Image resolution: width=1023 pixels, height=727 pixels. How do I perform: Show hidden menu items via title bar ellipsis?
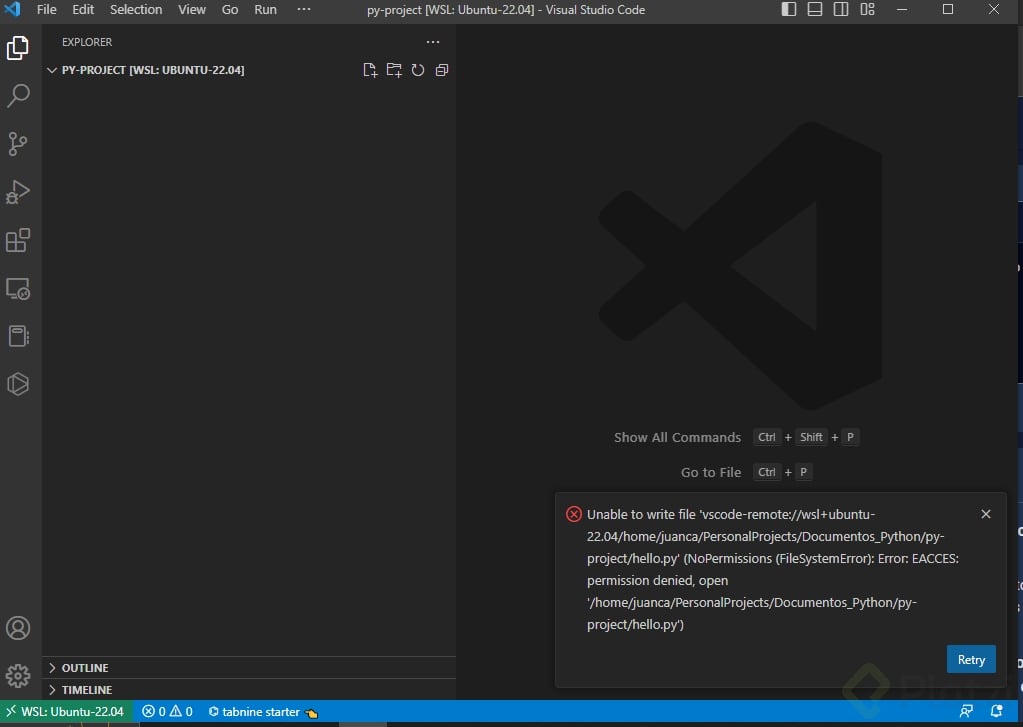click(x=304, y=10)
